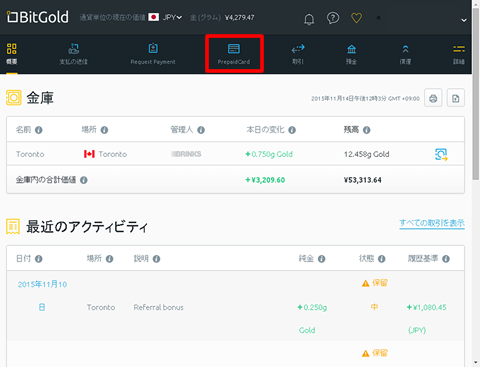This screenshot has height=367, width=480.
Task: Click the gold heart icon
Action: click(356, 18)
